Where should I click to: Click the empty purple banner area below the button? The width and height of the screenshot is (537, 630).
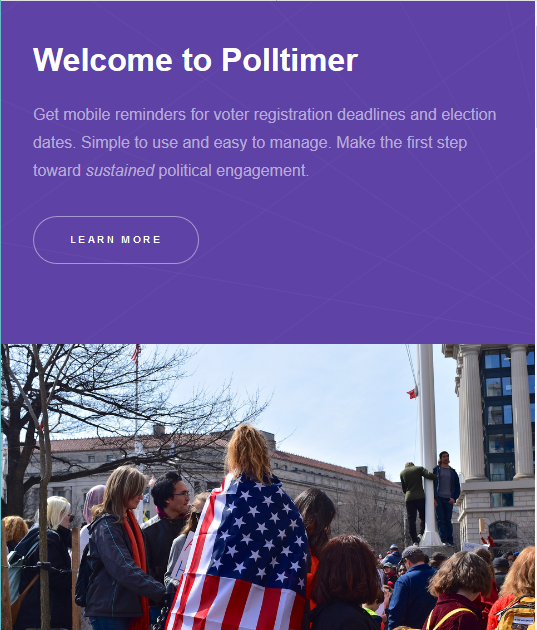point(268,305)
